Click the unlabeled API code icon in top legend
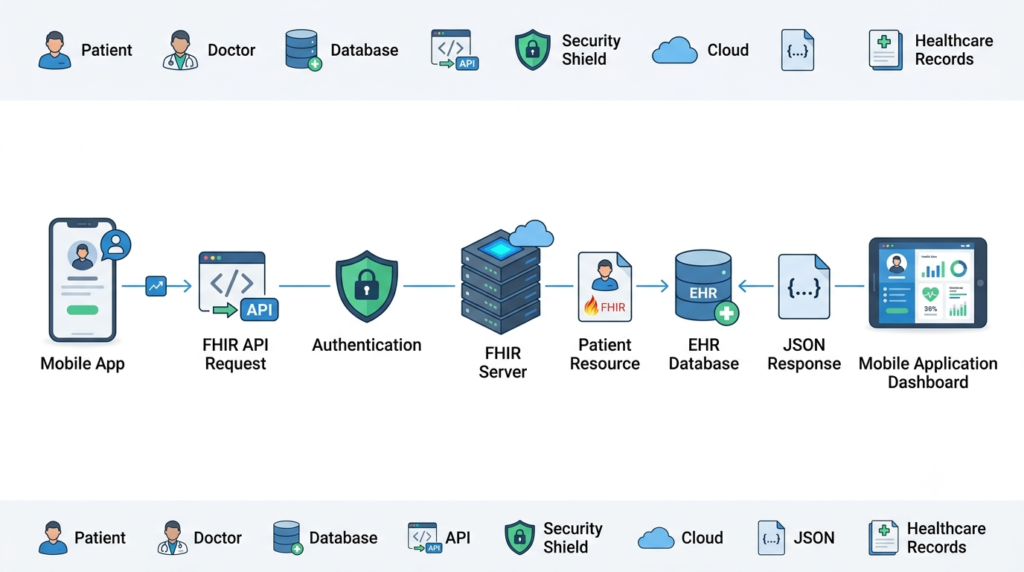The height and width of the screenshot is (572, 1024). click(x=455, y=50)
